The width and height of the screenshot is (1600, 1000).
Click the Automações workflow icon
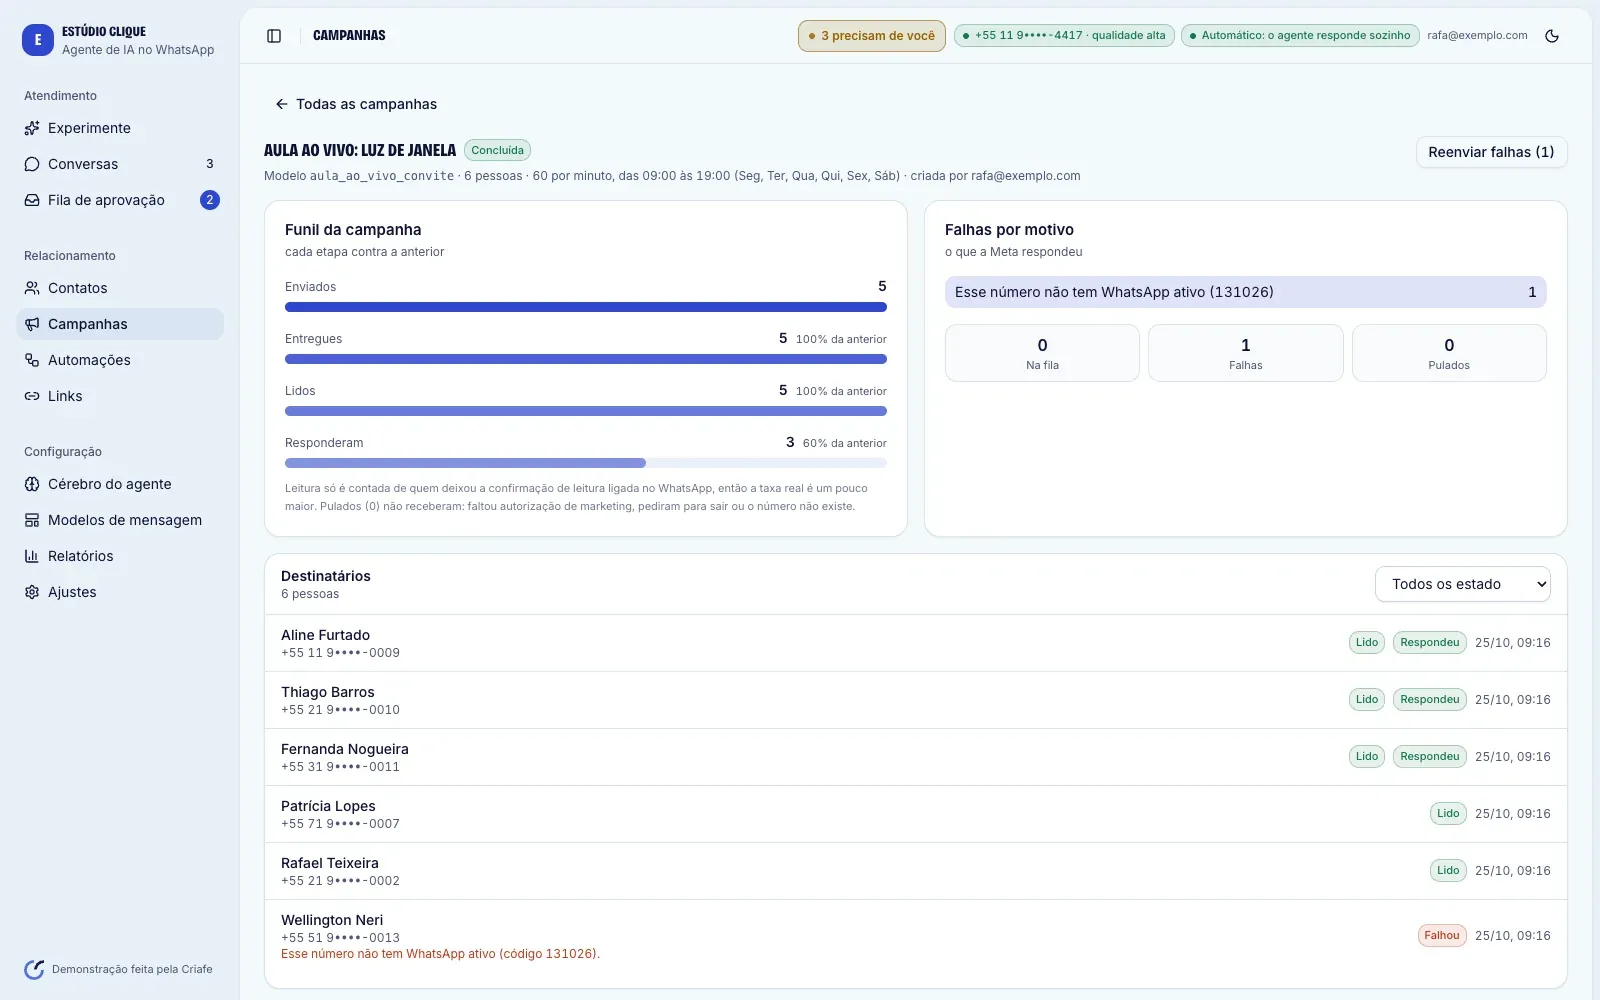(32, 360)
